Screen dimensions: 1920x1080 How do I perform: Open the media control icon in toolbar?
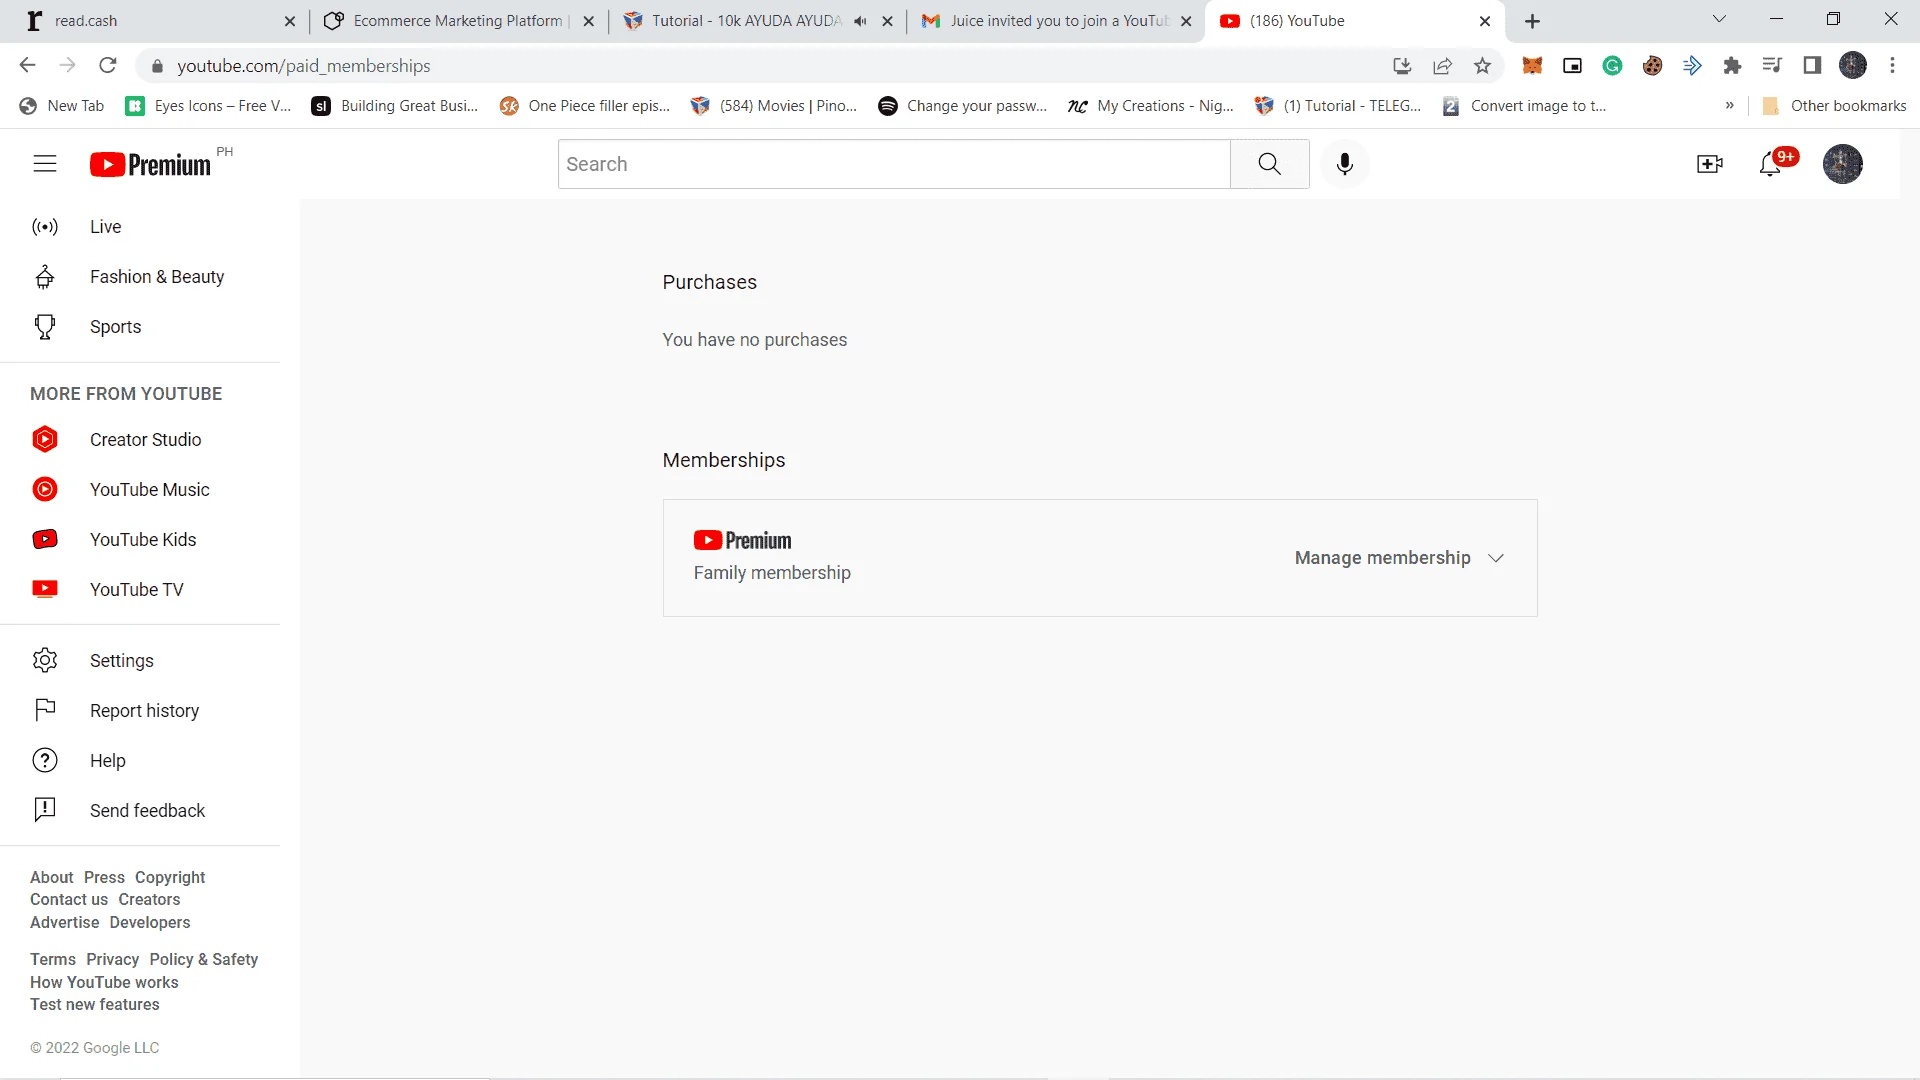point(1772,66)
